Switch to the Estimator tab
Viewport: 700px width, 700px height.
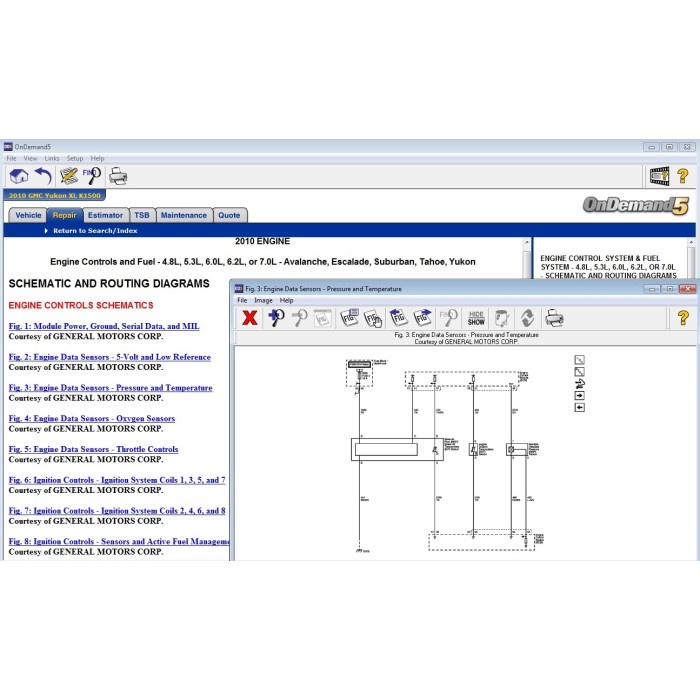pos(105,215)
